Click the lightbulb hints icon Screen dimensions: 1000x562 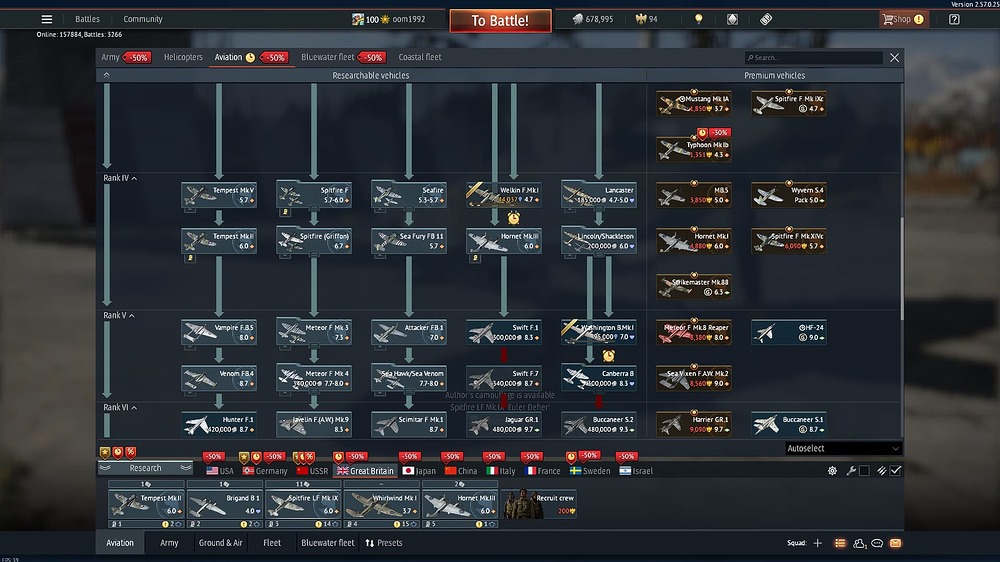coord(698,19)
